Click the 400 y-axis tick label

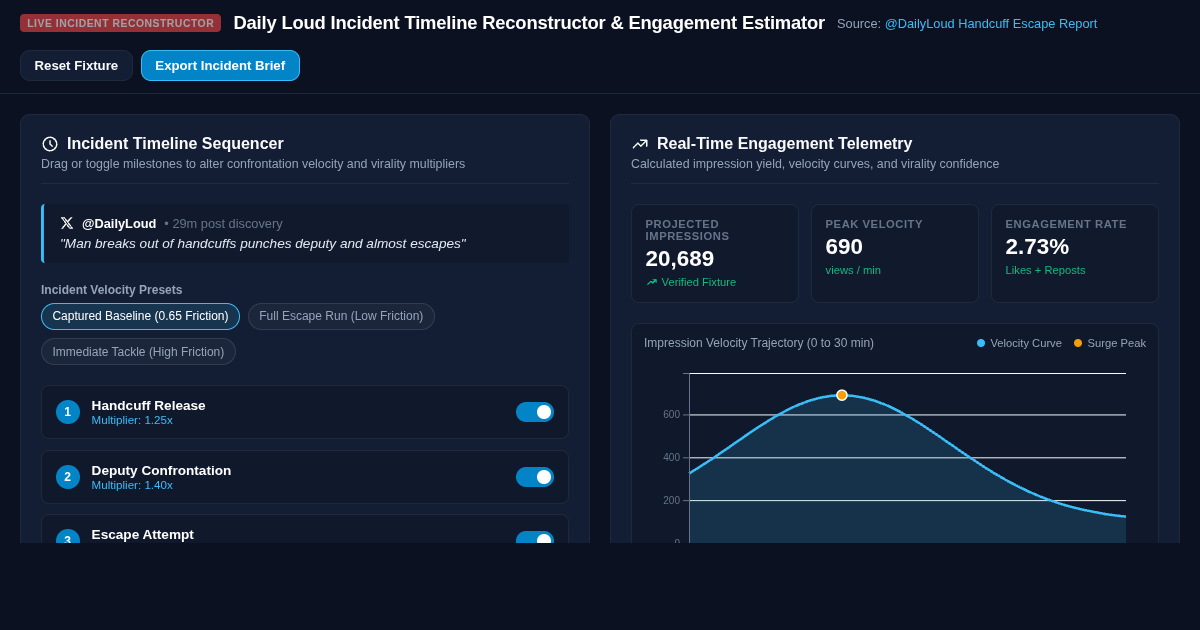pos(671,457)
